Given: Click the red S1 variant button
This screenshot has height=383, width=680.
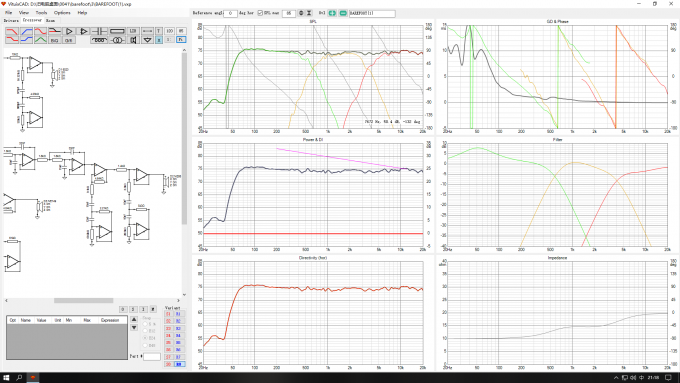Looking at the screenshot, I should tap(169, 314).
